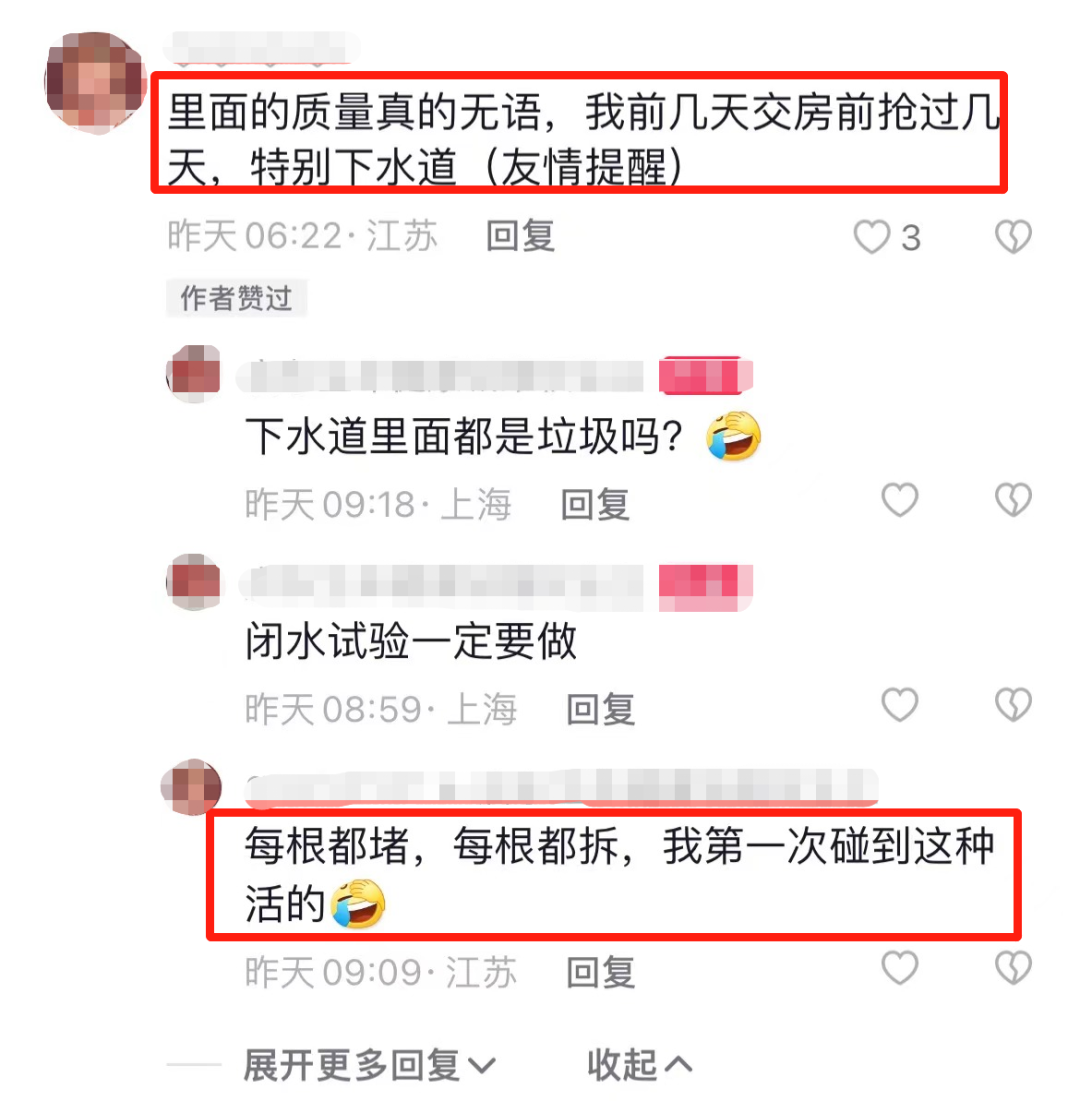Like the 闭水试验 reply at 08:59

900,704
